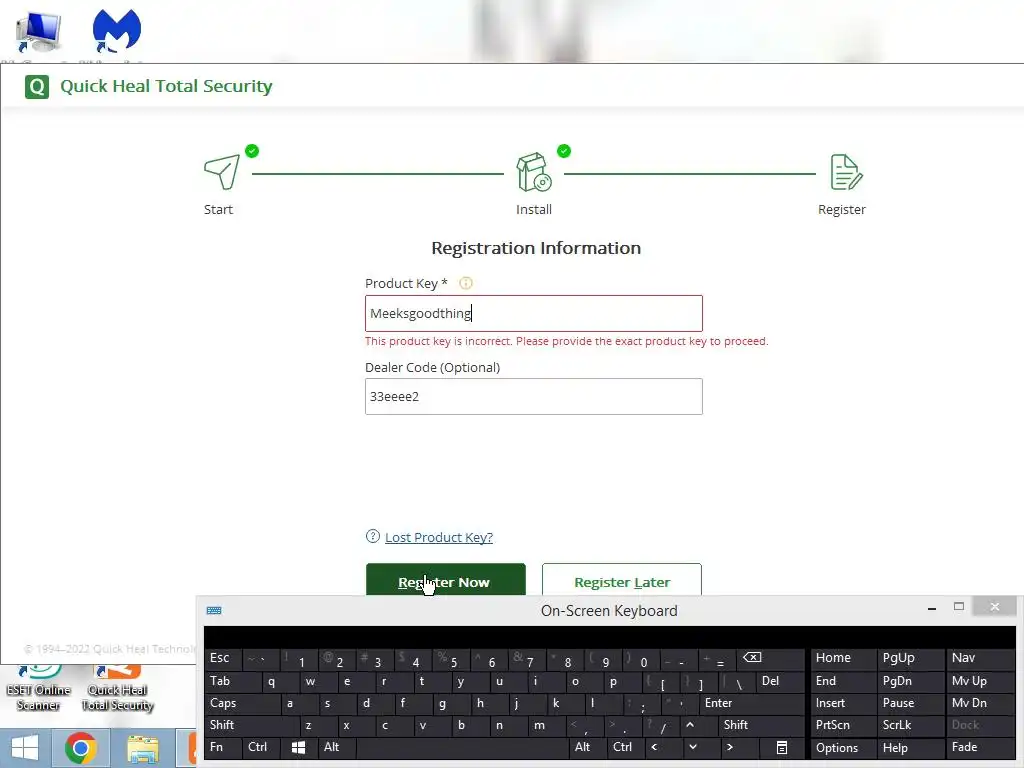
Task: Click the Register step document icon
Action: tap(846, 172)
